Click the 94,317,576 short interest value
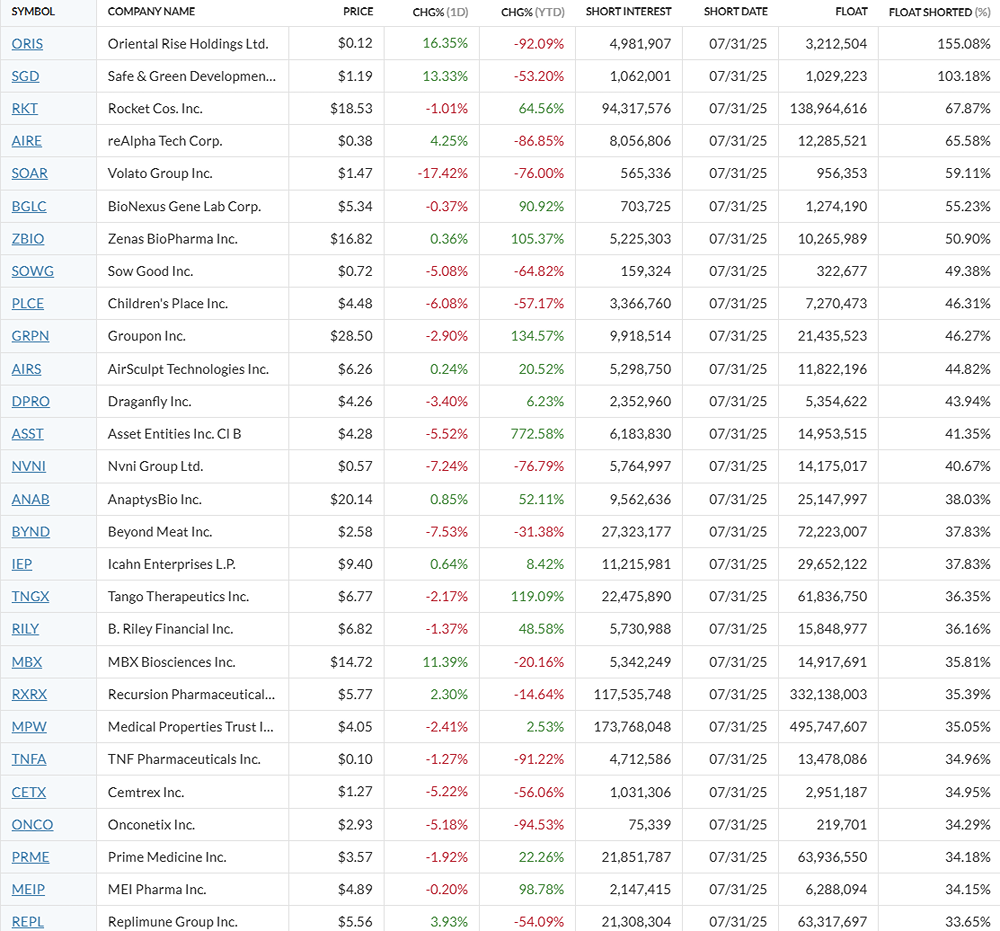1000x931 pixels. 636,109
